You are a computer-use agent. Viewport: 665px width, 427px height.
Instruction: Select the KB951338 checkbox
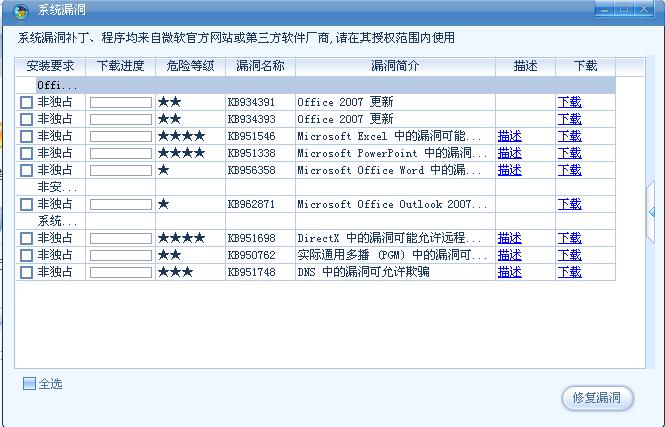[26, 153]
